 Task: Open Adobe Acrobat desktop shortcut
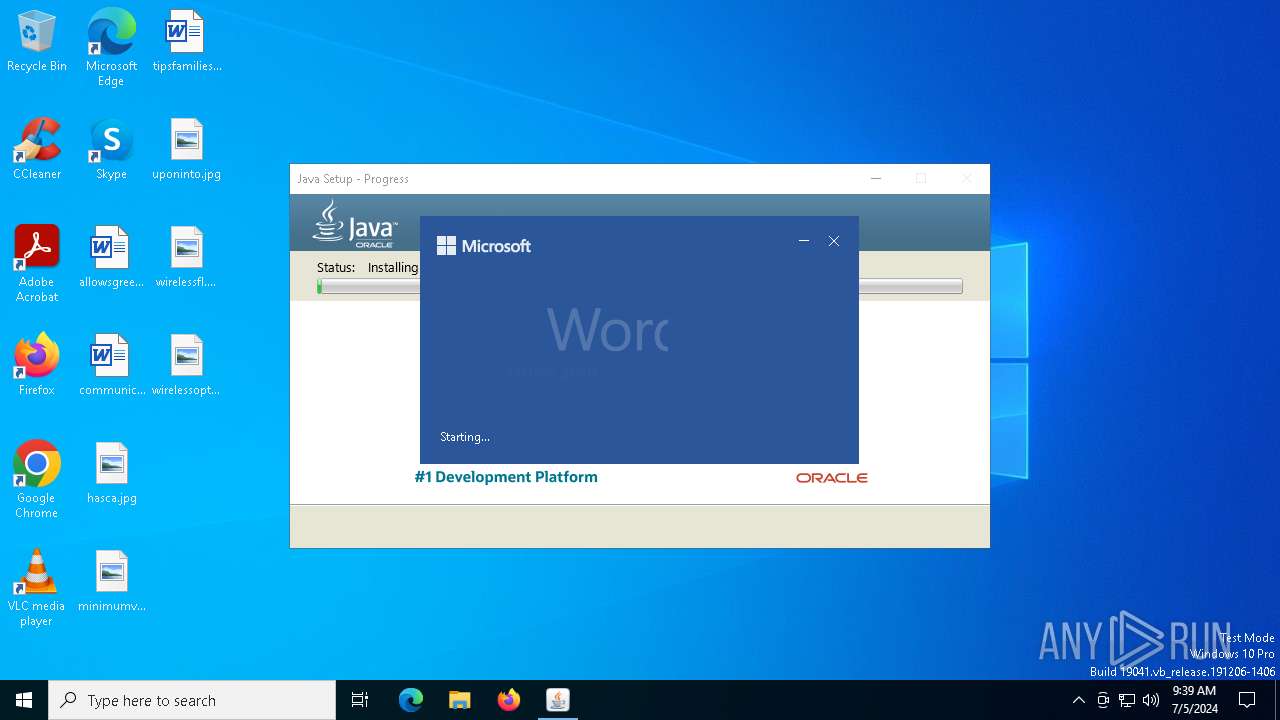click(37, 264)
